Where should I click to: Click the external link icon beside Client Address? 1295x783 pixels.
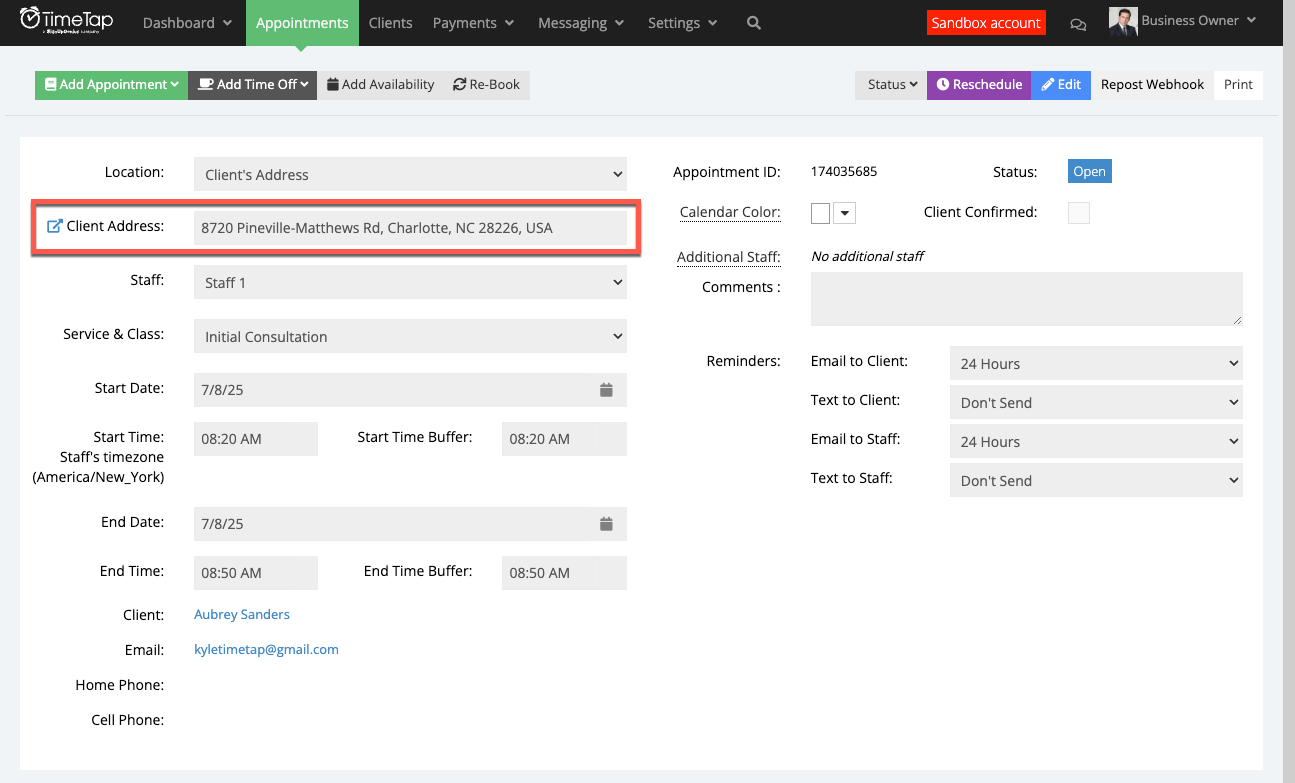point(53,226)
